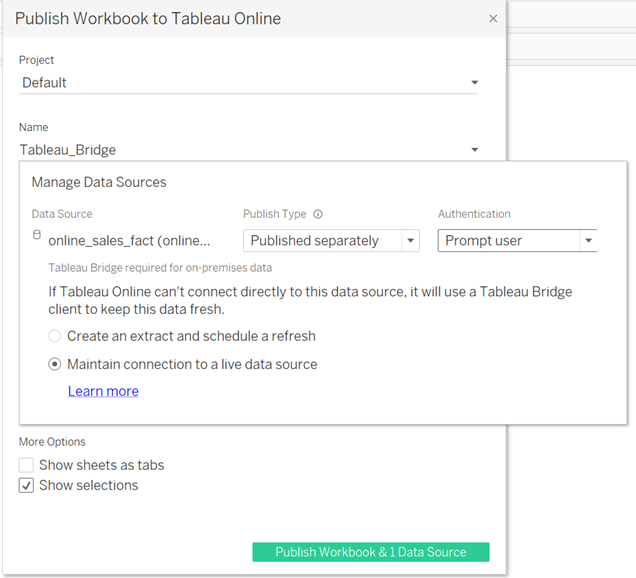This screenshot has height=578, width=636.
Task: Open the Project dropdown
Action: tap(474, 83)
